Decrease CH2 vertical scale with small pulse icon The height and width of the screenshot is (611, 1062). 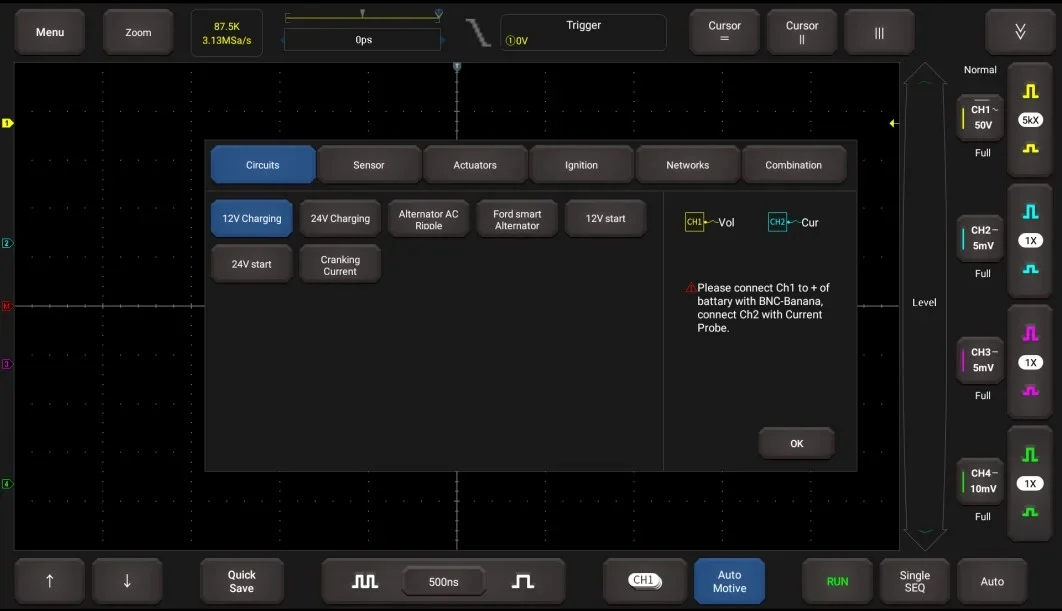coord(1030,269)
